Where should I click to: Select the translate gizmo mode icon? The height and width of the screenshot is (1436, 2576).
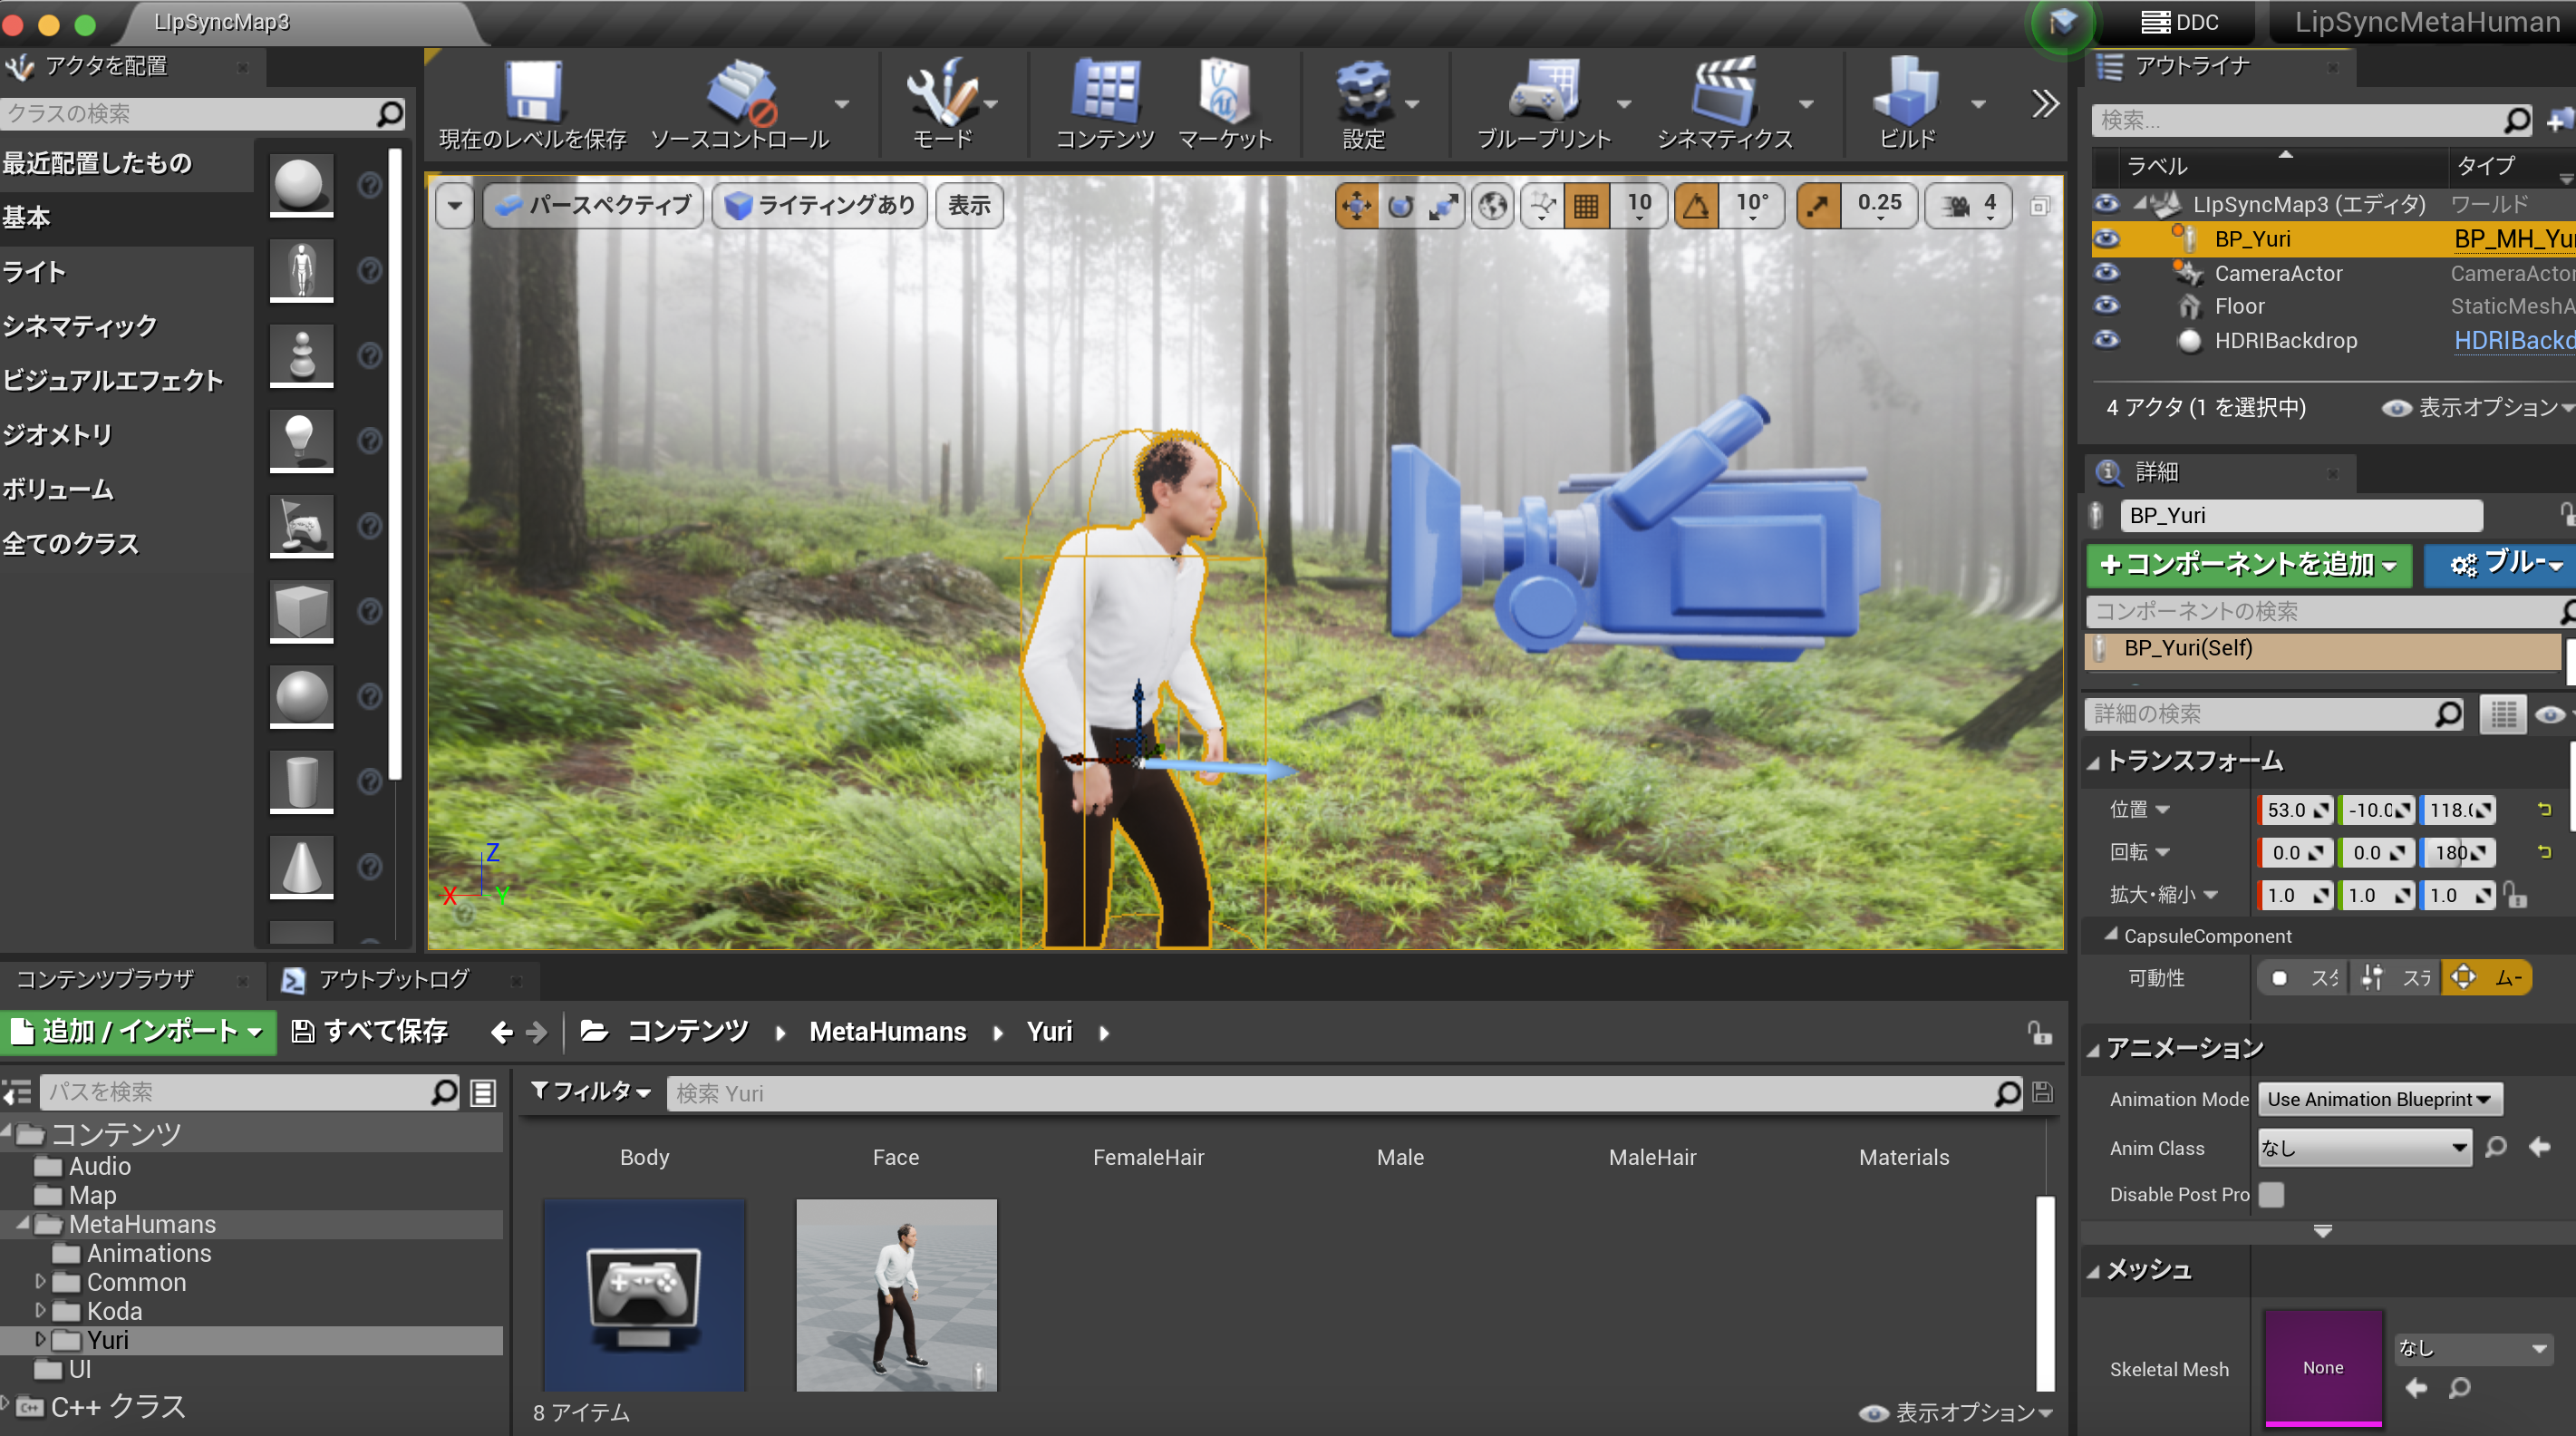pyautogui.click(x=1356, y=206)
